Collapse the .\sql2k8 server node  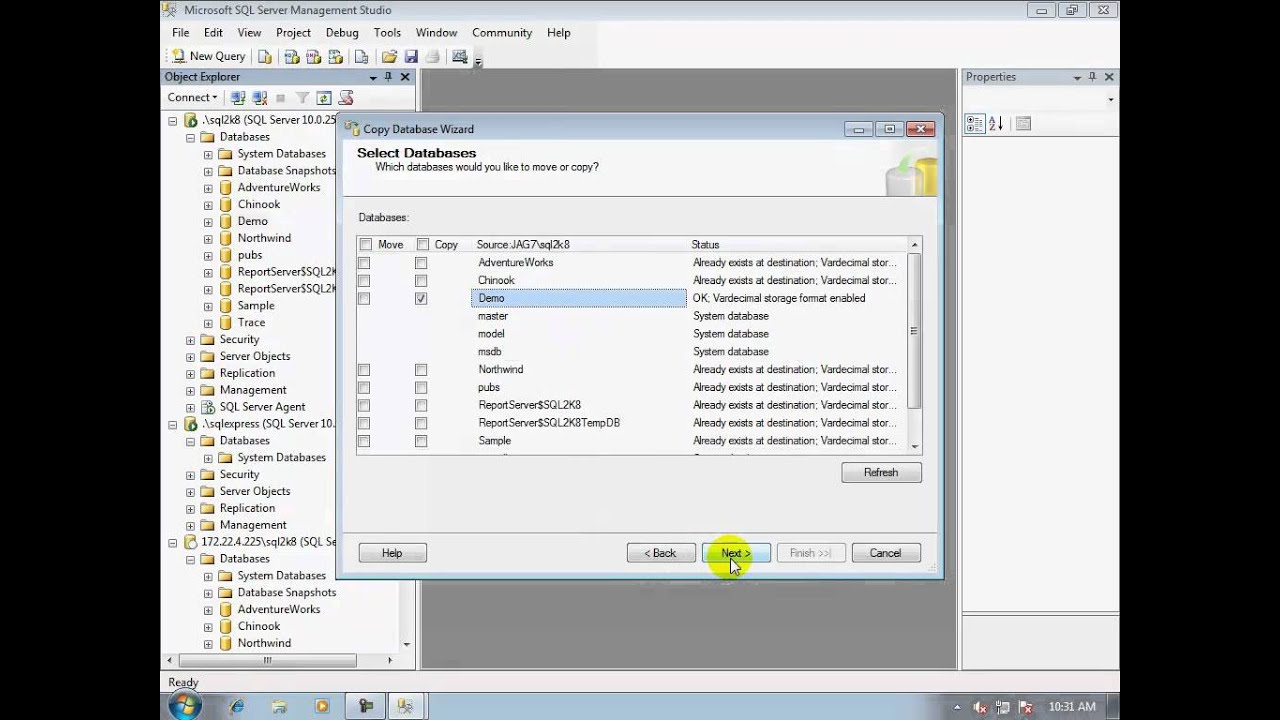pyautogui.click(x=173, y=120)
